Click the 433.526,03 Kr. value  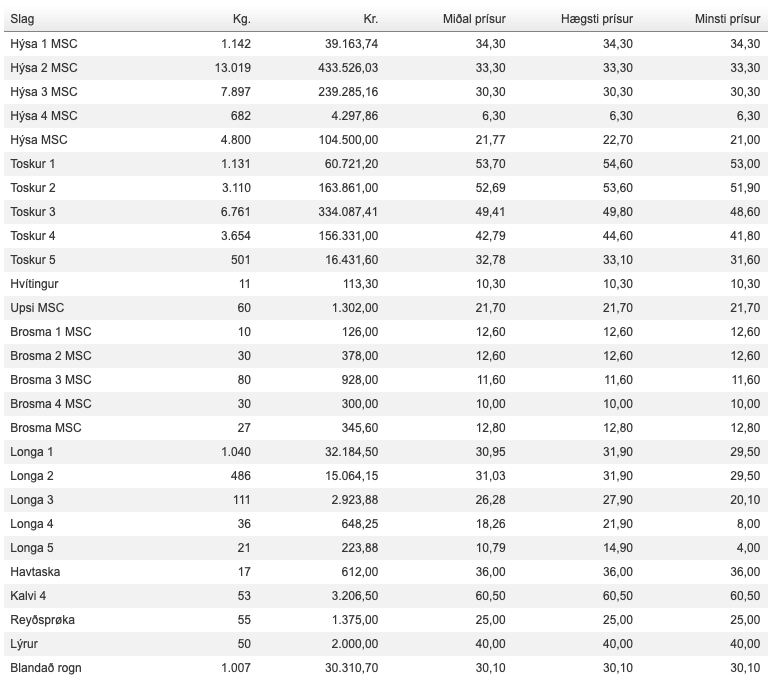344,68
